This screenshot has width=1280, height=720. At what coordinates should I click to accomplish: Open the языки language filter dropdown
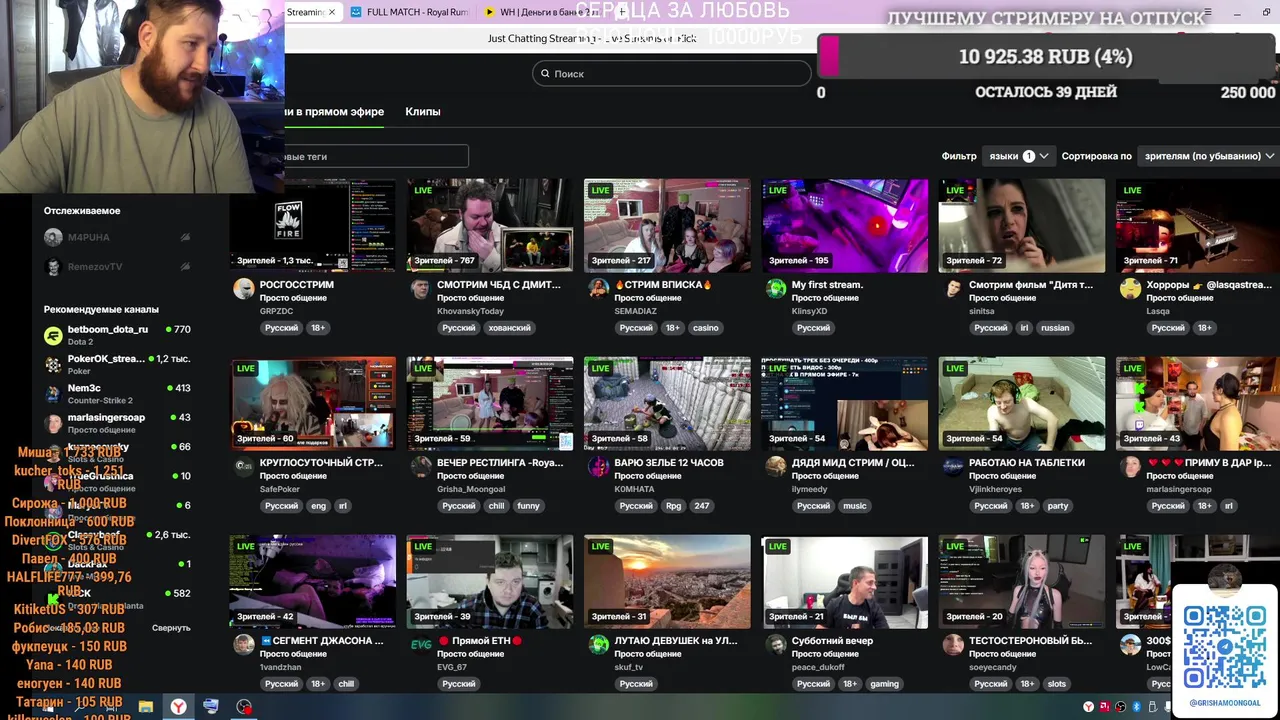click(1018, 156)
